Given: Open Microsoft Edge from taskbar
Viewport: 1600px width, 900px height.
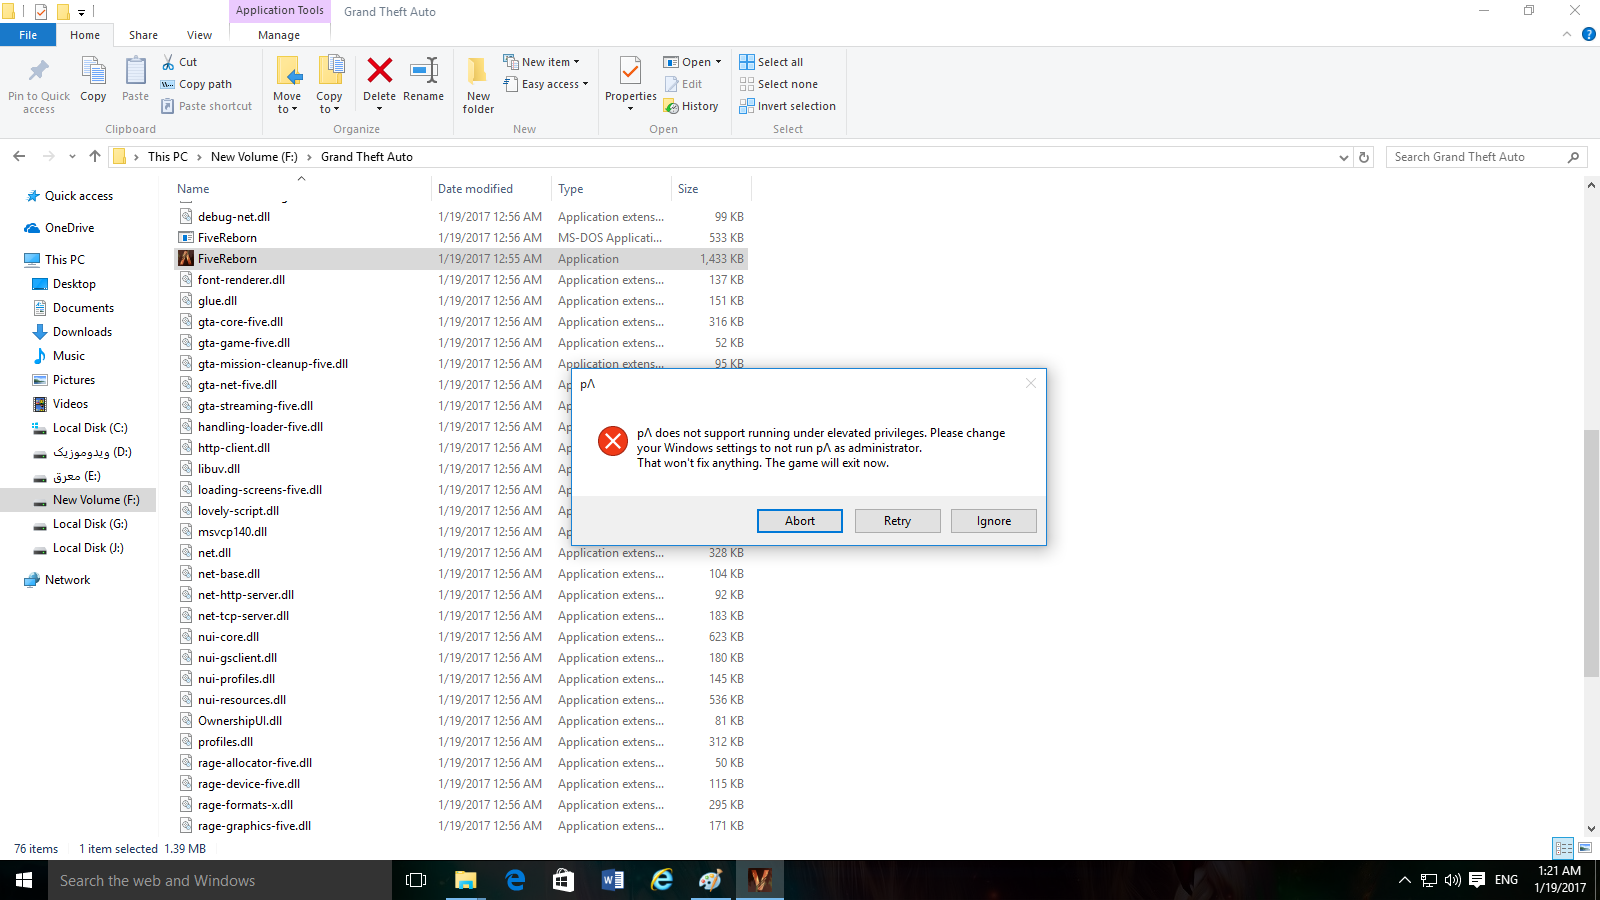Looking at the screenshot, I should [x=515, y=880].
